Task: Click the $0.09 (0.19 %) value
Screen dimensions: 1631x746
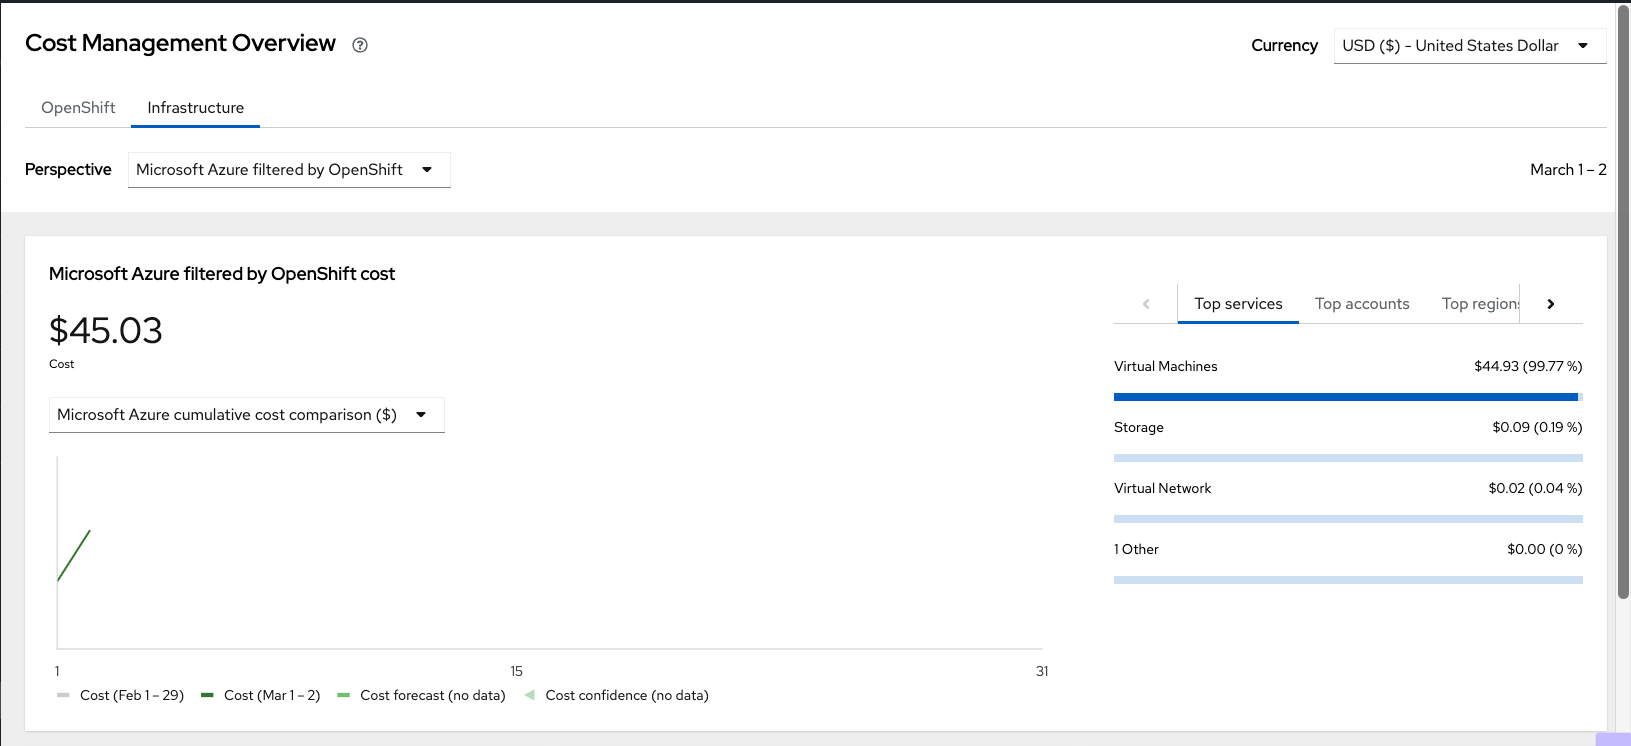Action: pyautogui.click(x=1537, y=427)
